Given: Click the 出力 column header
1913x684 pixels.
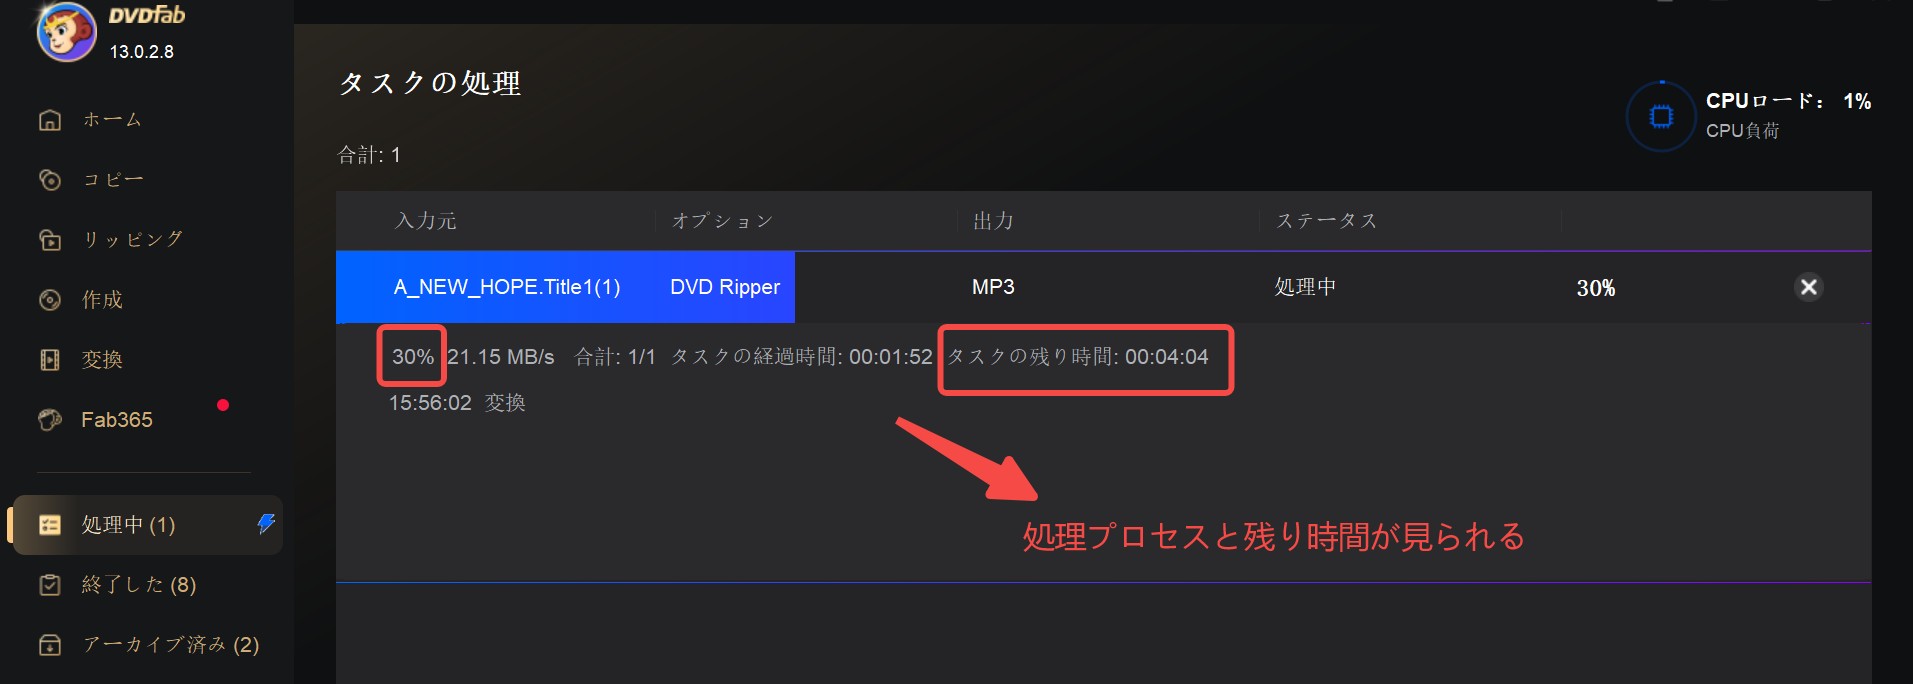Looking at the screenshot, I should (994, 221).
